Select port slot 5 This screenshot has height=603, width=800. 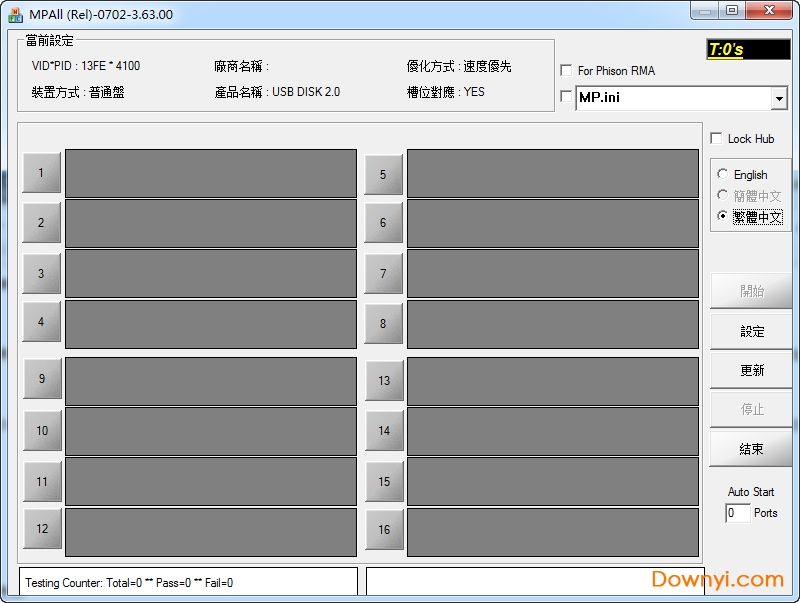pyautogui.click(x=384, y=172)
